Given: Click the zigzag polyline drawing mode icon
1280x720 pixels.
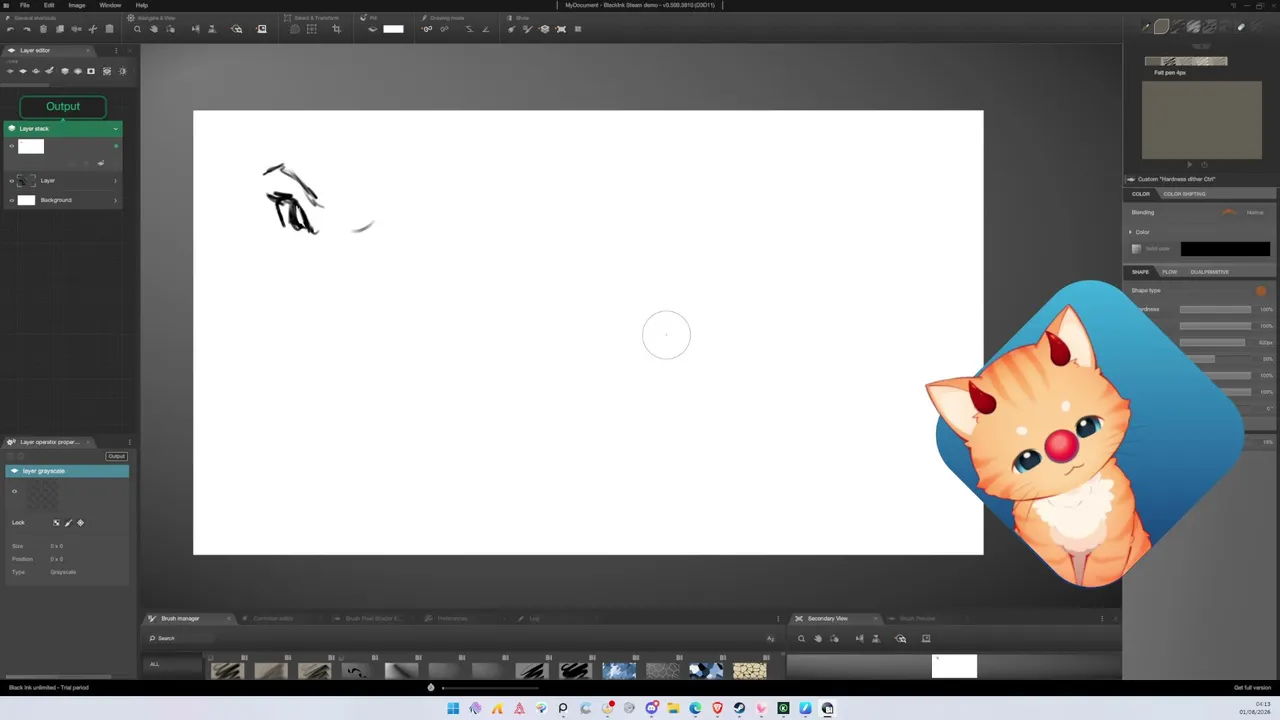Looking at the screenshot, I should 469,29.
